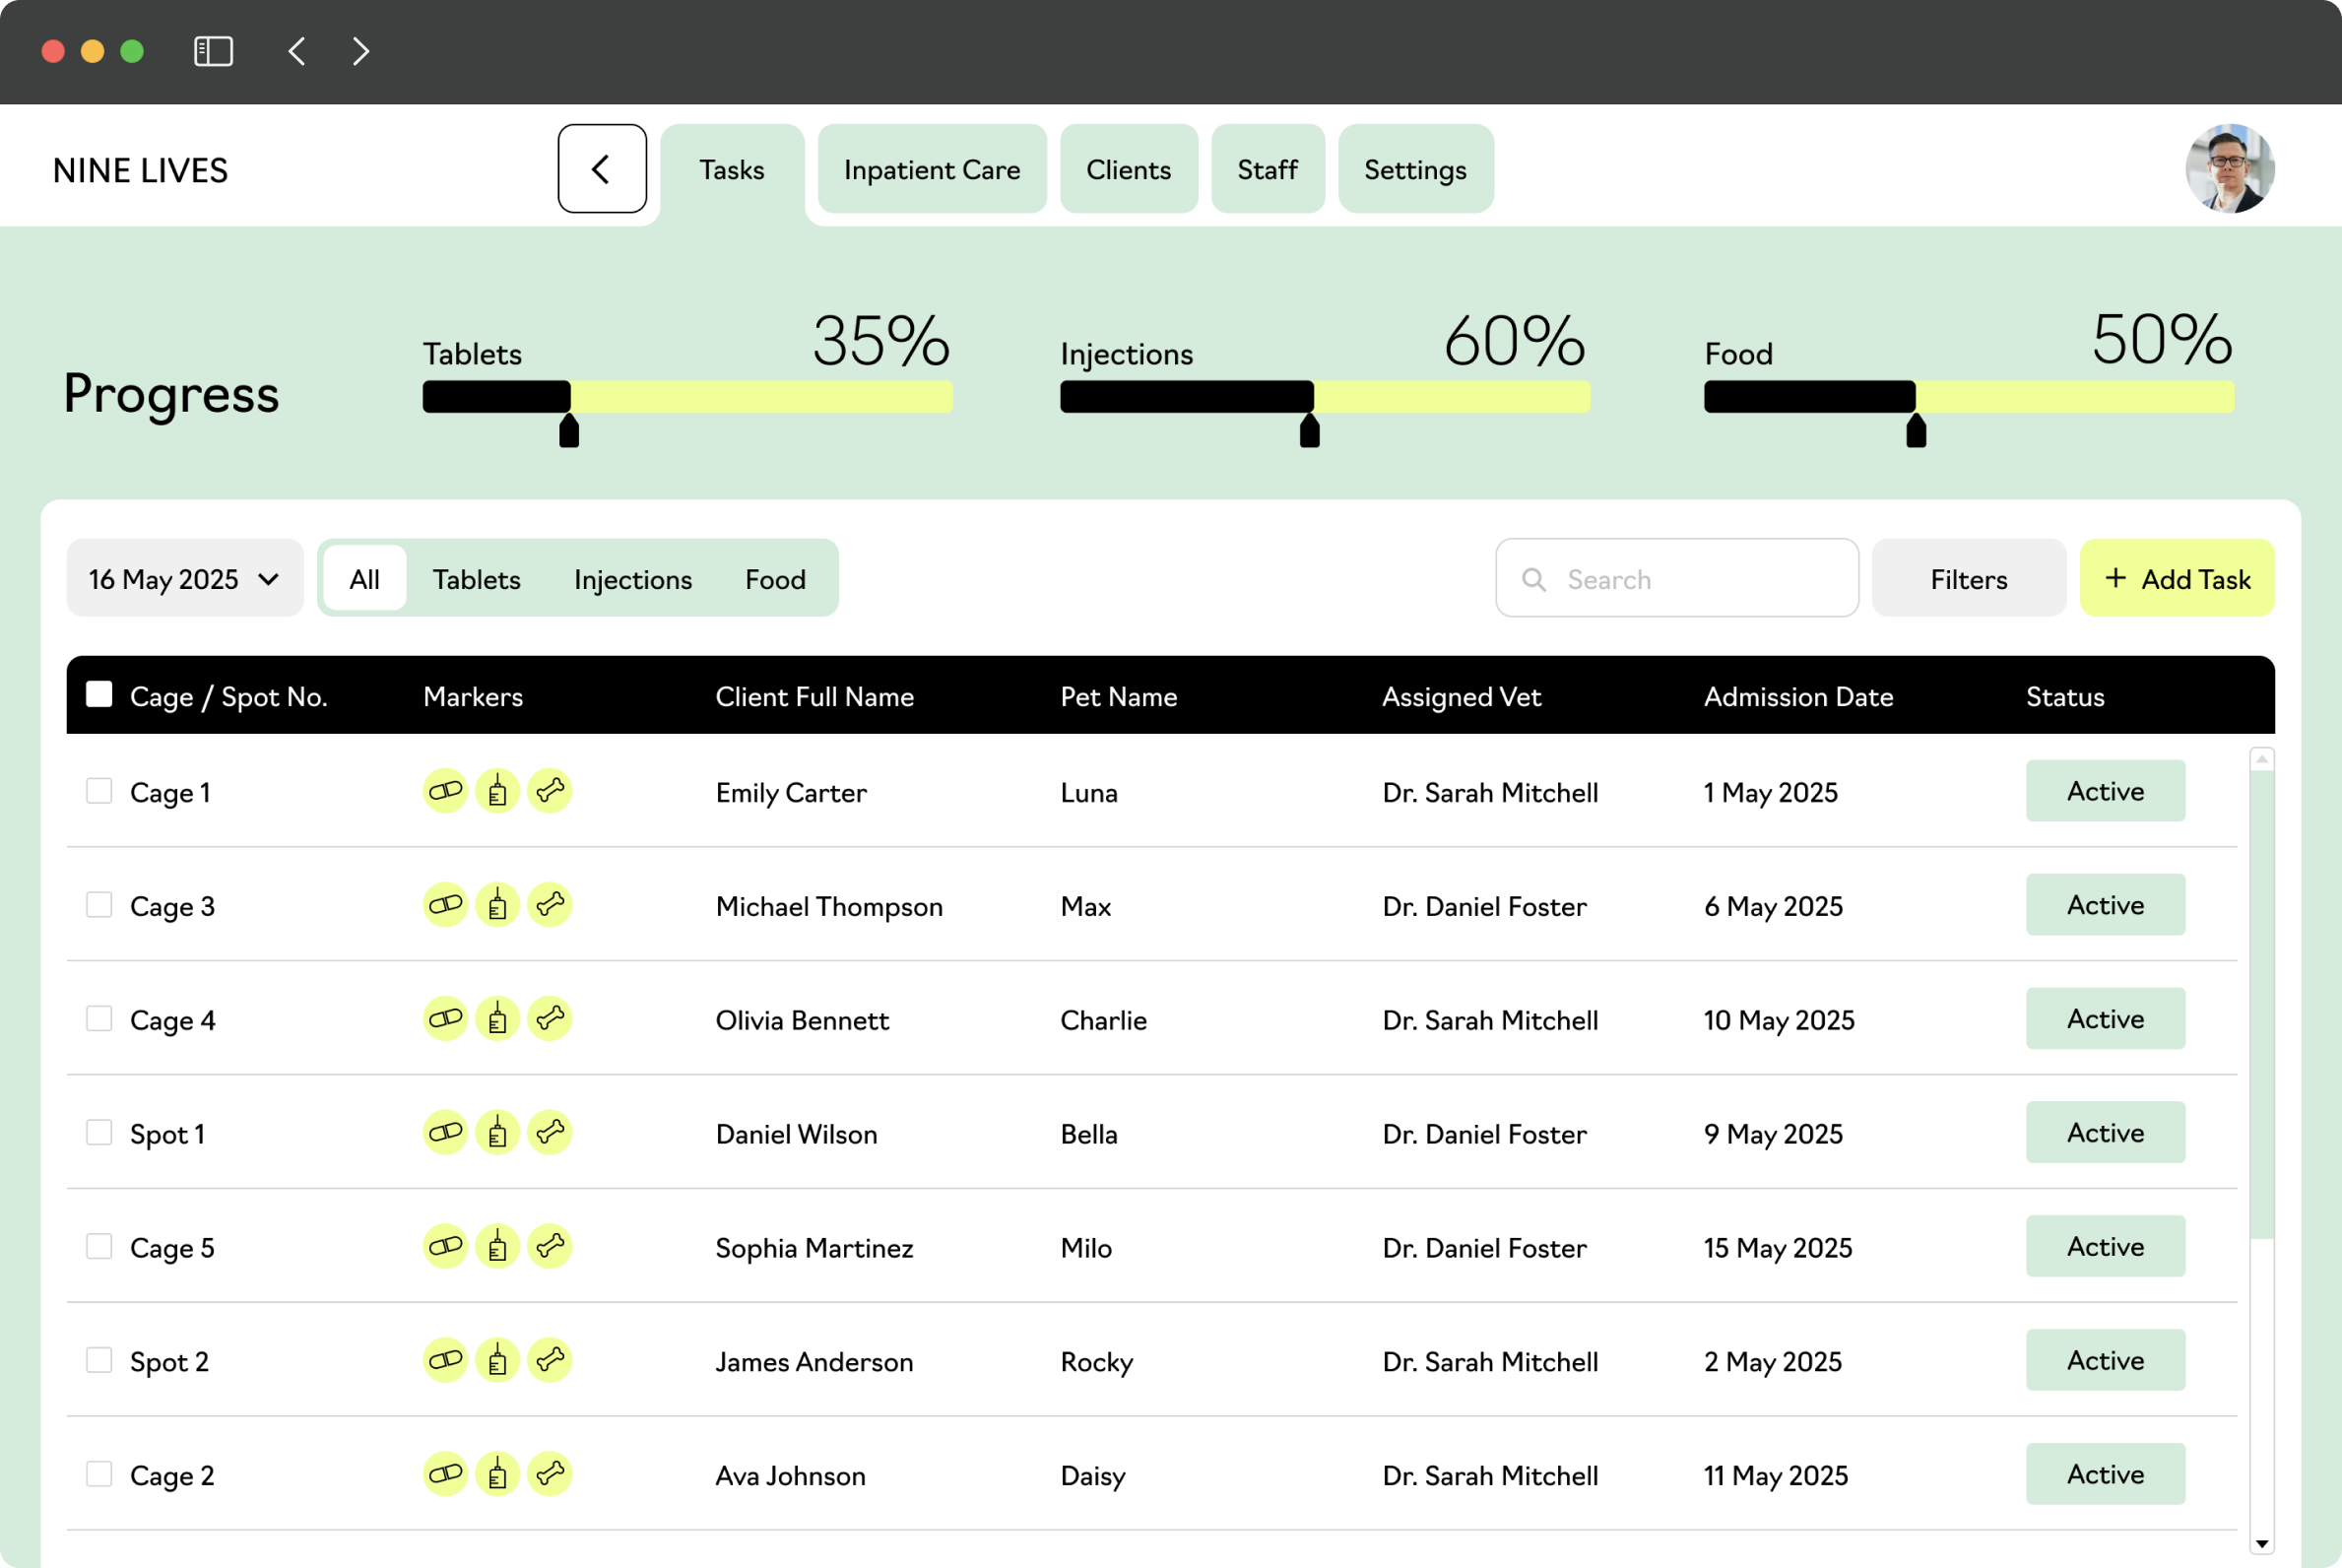Filter tasks by Tablets
2342x1568 pixels.
[x=477, y=578]
